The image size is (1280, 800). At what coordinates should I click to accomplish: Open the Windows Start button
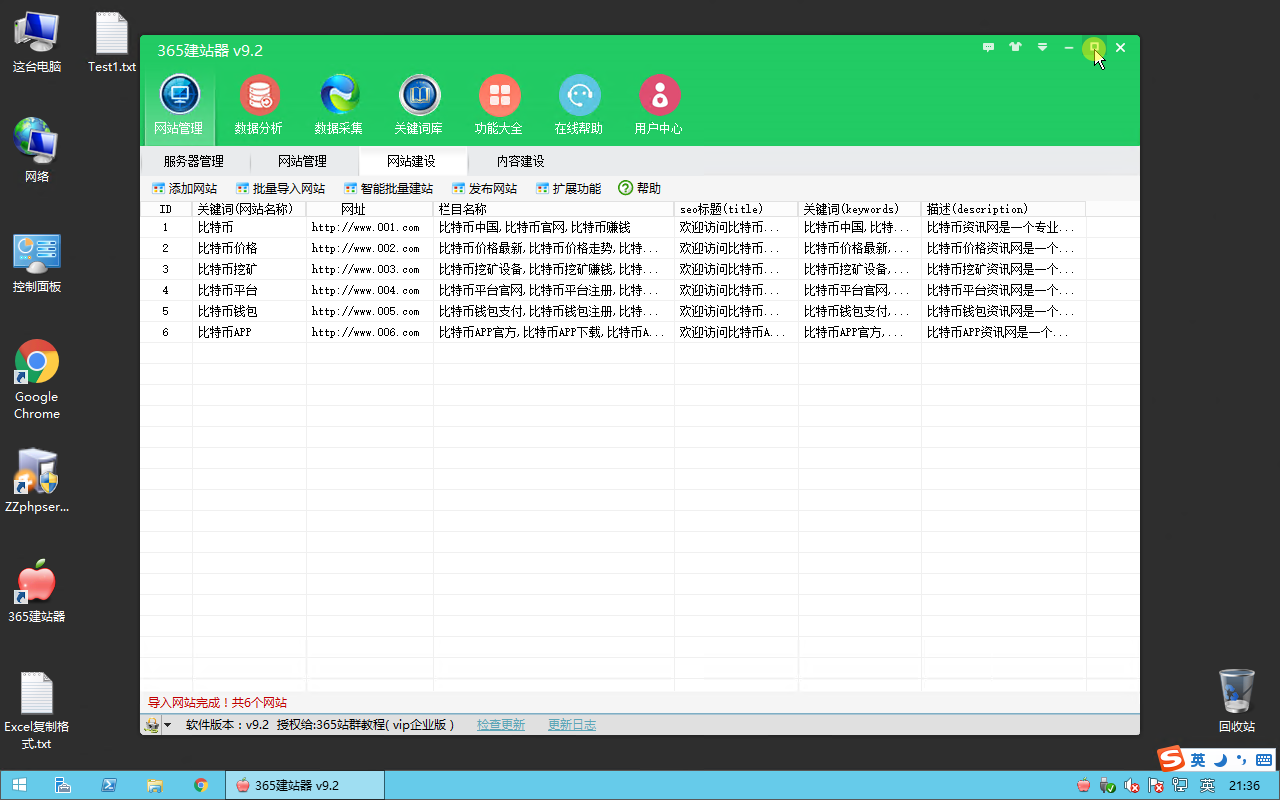19,785
